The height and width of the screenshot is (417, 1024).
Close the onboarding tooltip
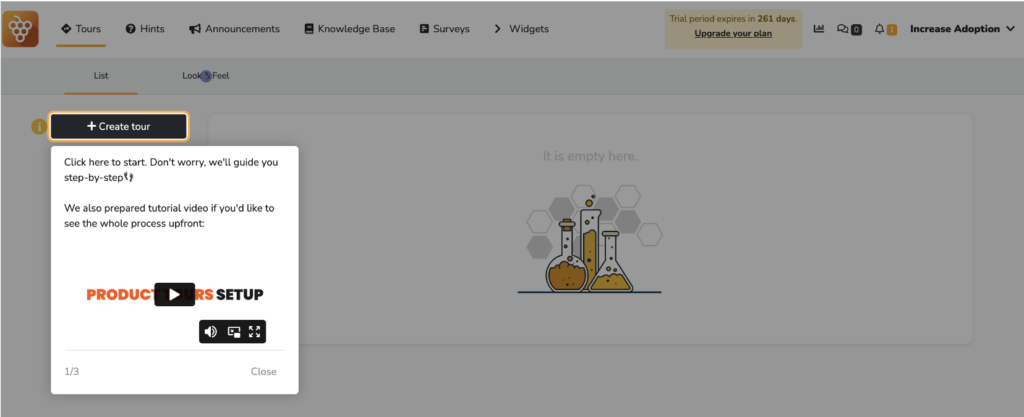(264, 372)
